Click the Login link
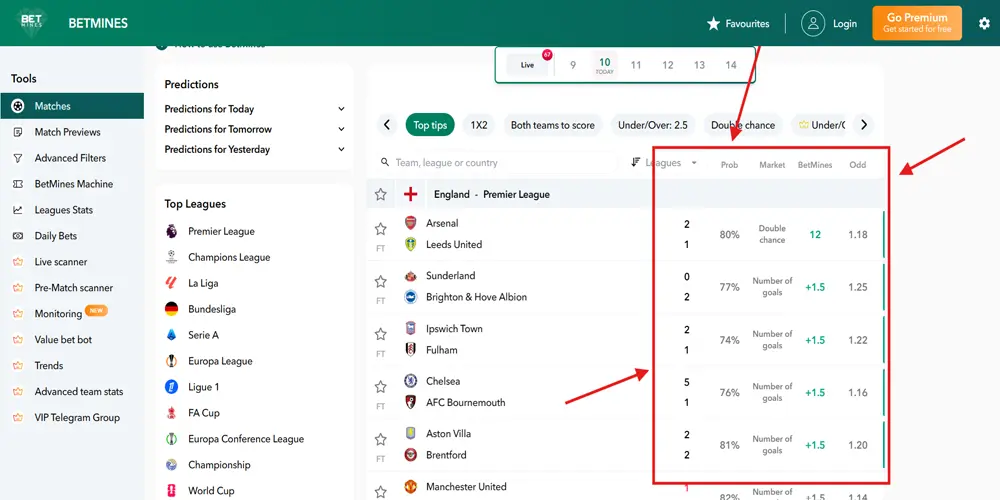This screenshot has height=500, width=1000. 844,24
